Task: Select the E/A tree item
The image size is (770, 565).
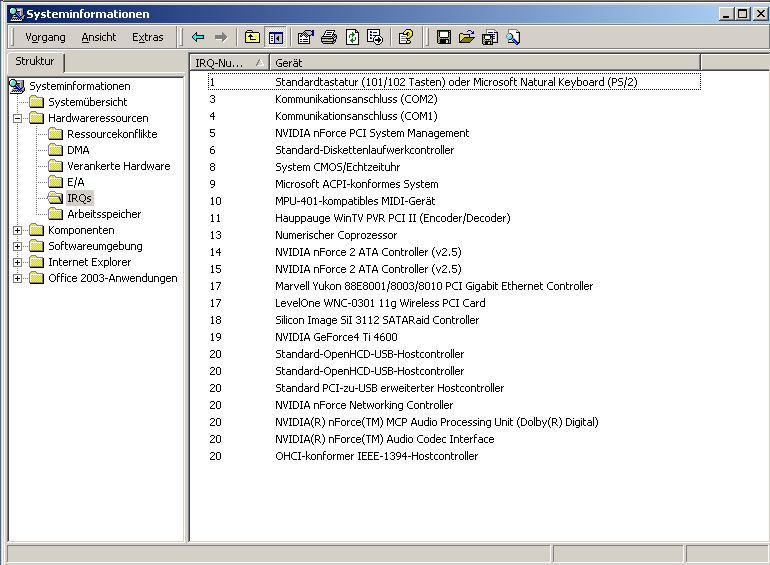Action: click(x=76, y=182)
